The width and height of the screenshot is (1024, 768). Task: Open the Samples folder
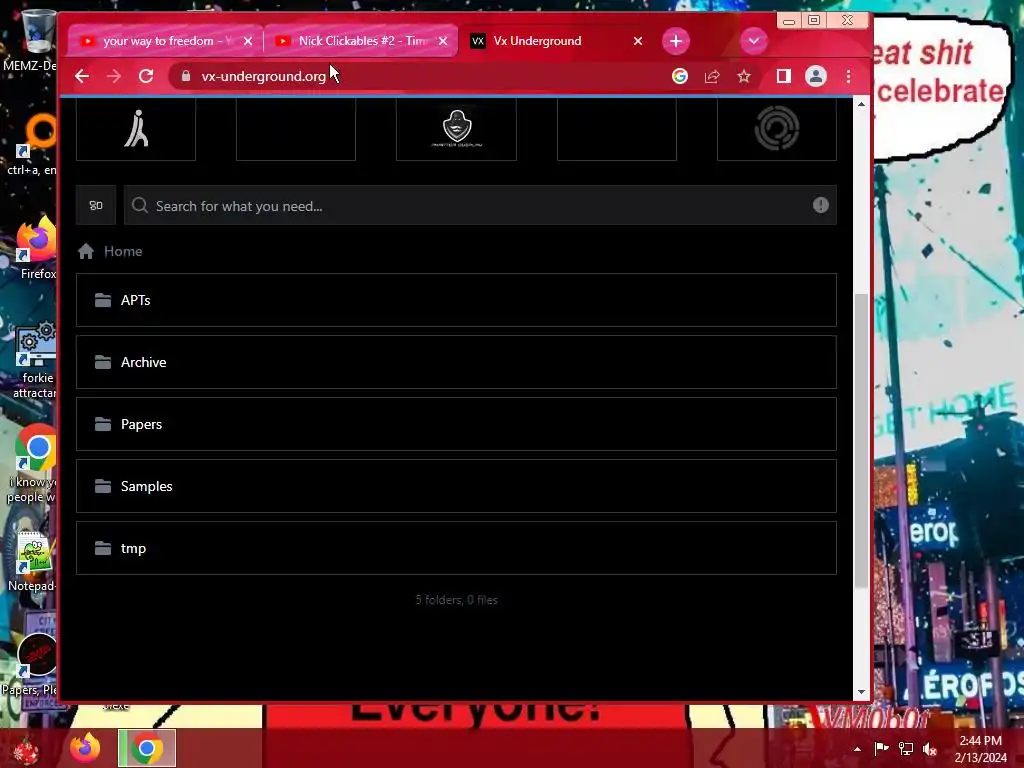click(x=456, y=487)
